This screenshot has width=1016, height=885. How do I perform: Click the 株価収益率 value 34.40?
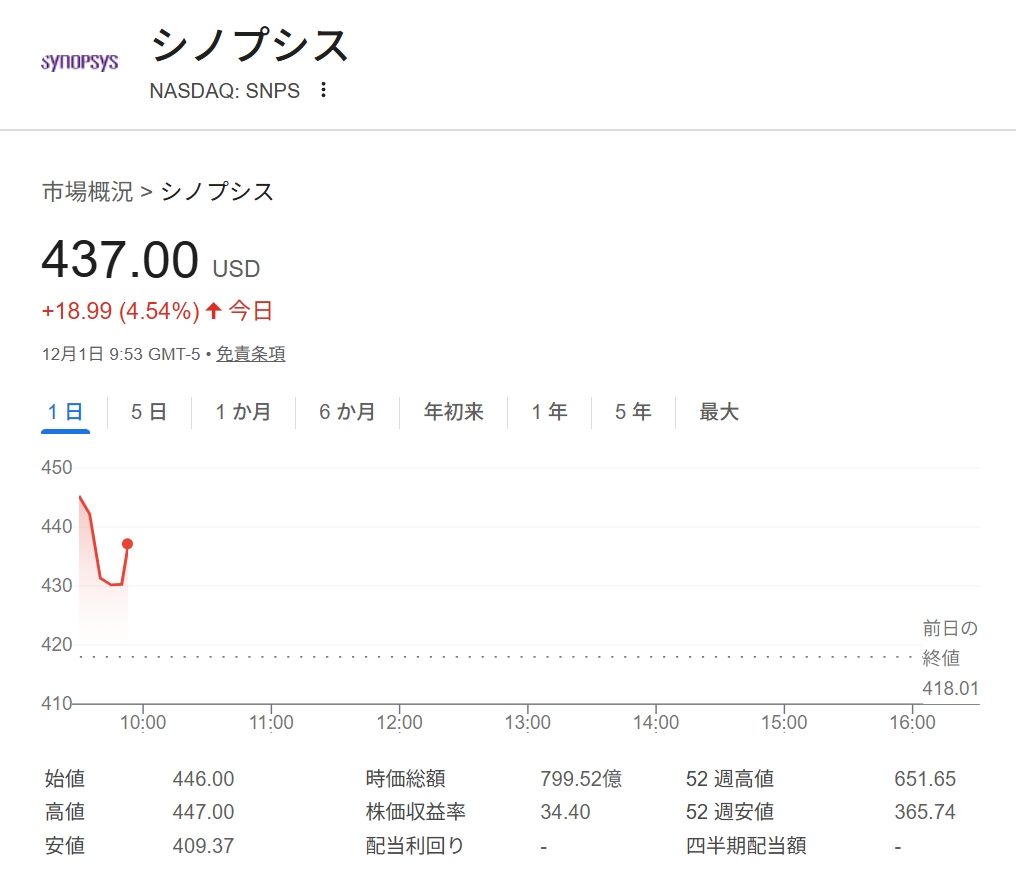click(x=565, y=812)
